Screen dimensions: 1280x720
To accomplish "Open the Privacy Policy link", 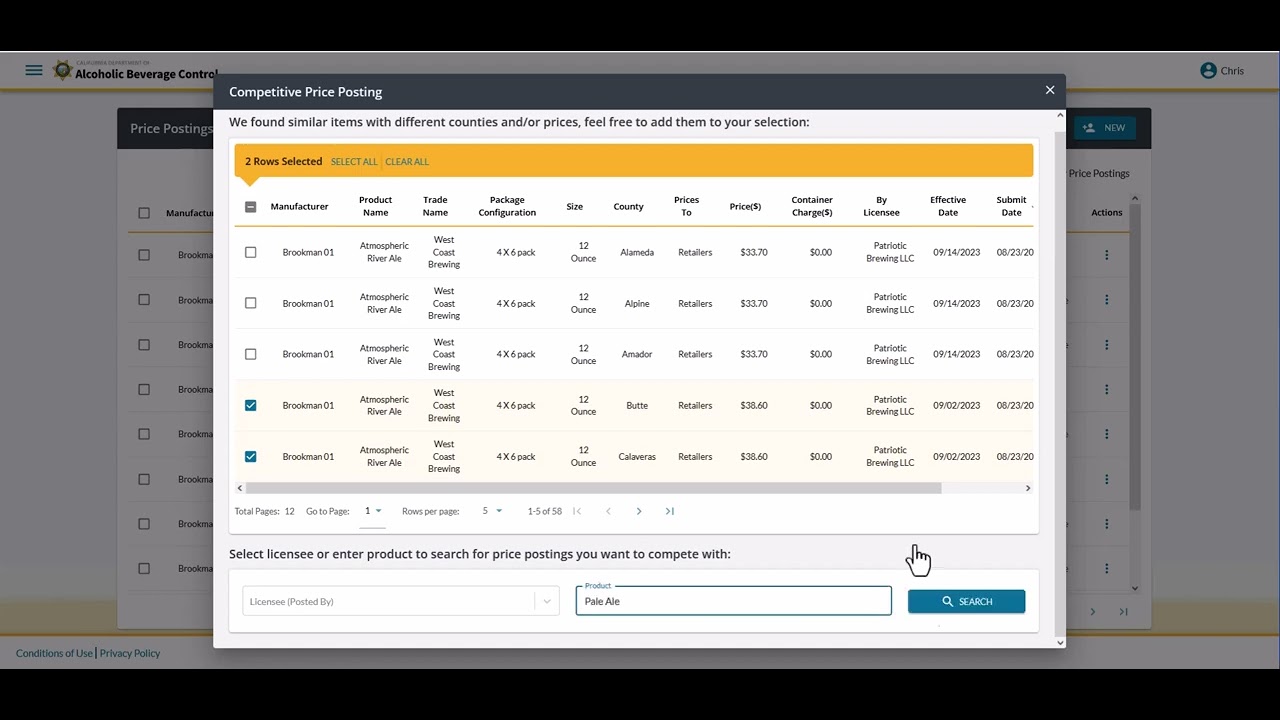I will [x=130, y=653].
